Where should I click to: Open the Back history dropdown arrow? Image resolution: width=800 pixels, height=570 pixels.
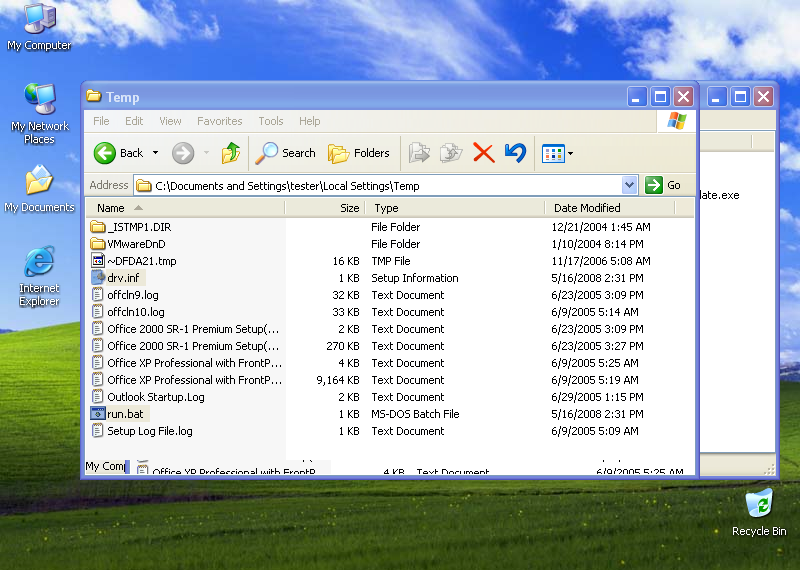pyautogui.click(x=156, y=153)
